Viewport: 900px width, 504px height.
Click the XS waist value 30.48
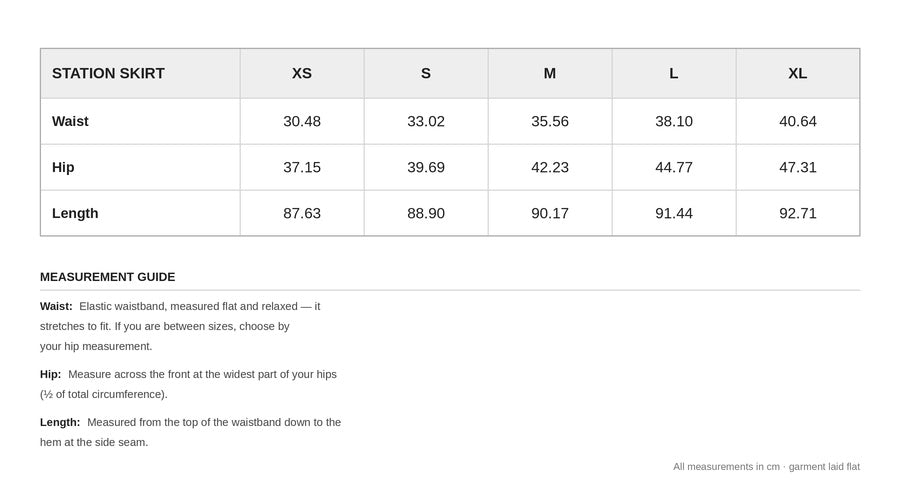click(302, 121)
